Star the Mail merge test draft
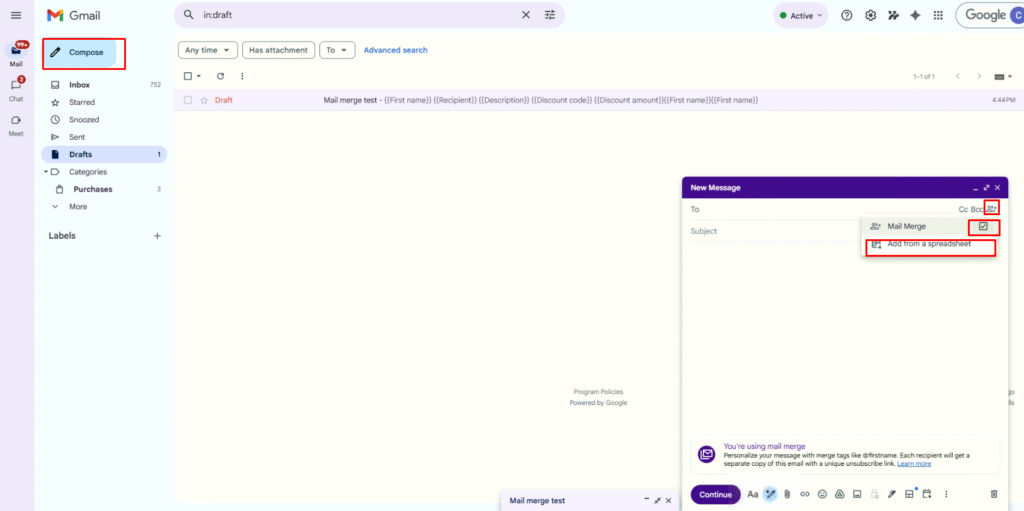The width and height of the screenshot is (1024, 511). 204,100
